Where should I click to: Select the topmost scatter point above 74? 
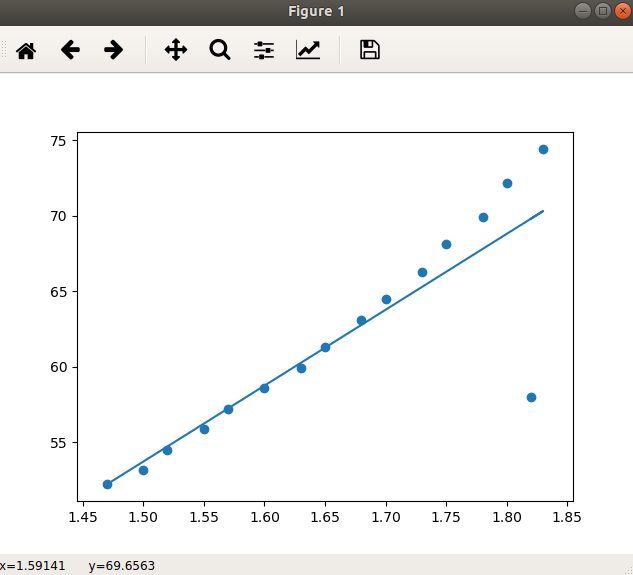pyautogui.click(x=543, y=149)
